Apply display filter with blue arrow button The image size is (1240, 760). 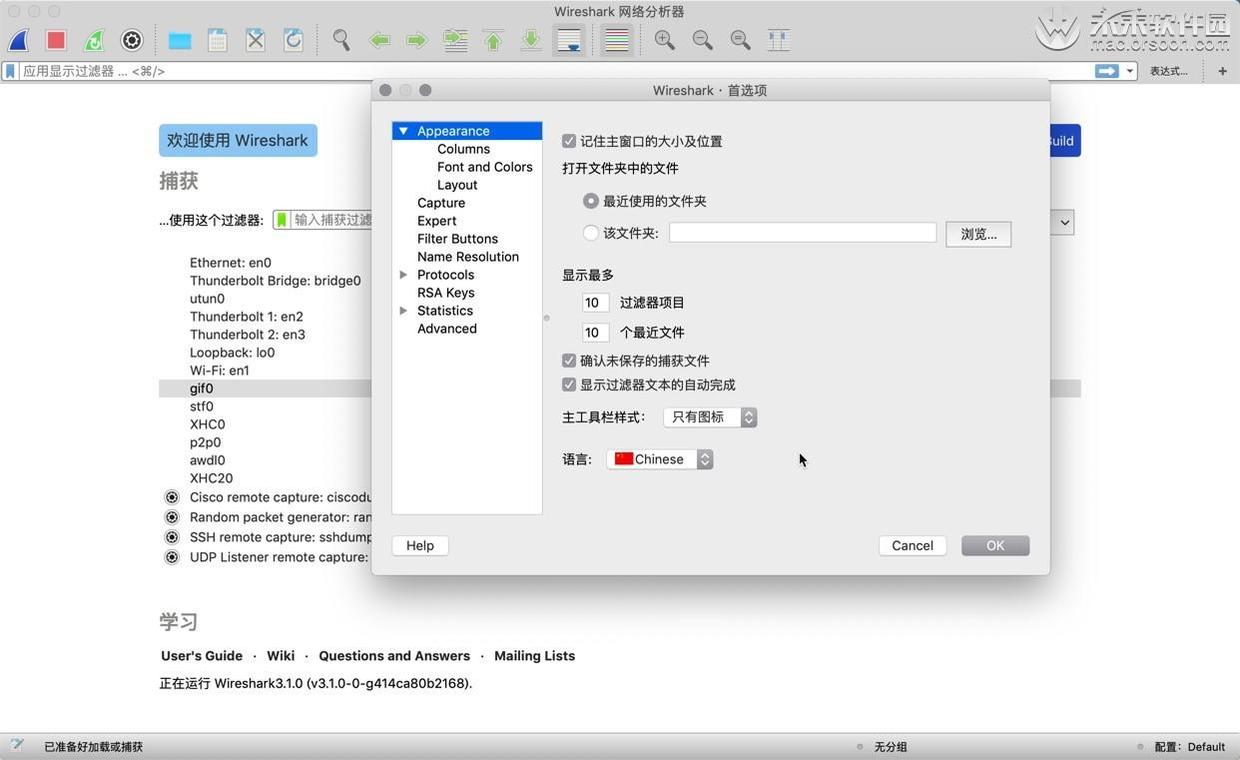point(1107,71)
